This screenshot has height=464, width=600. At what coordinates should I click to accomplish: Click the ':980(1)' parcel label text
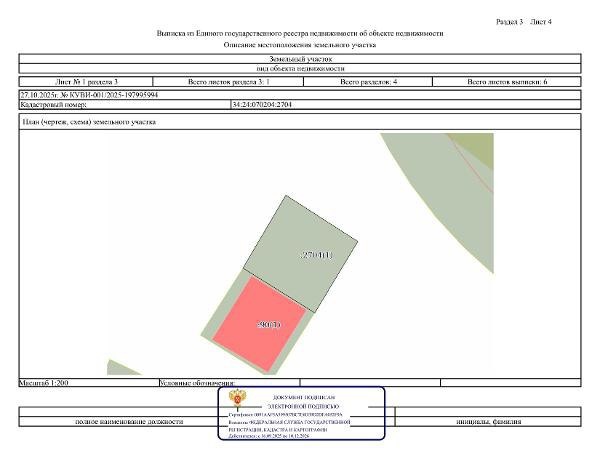point(269,325)
